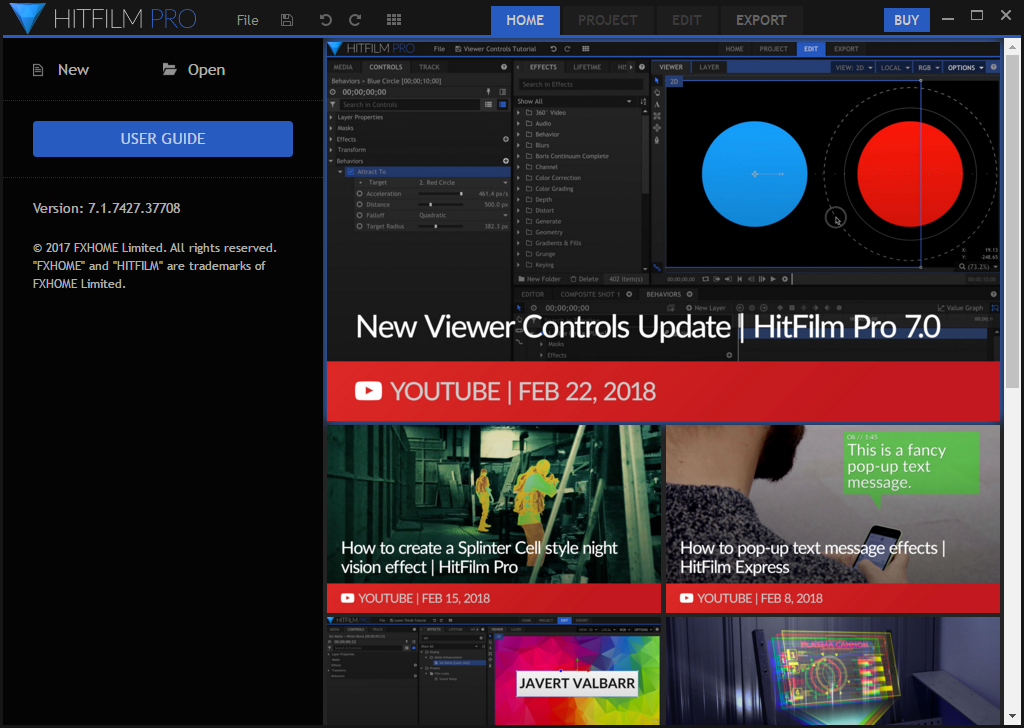Open the File menu
Screen dimensions: 1024x728
[247, 20]
